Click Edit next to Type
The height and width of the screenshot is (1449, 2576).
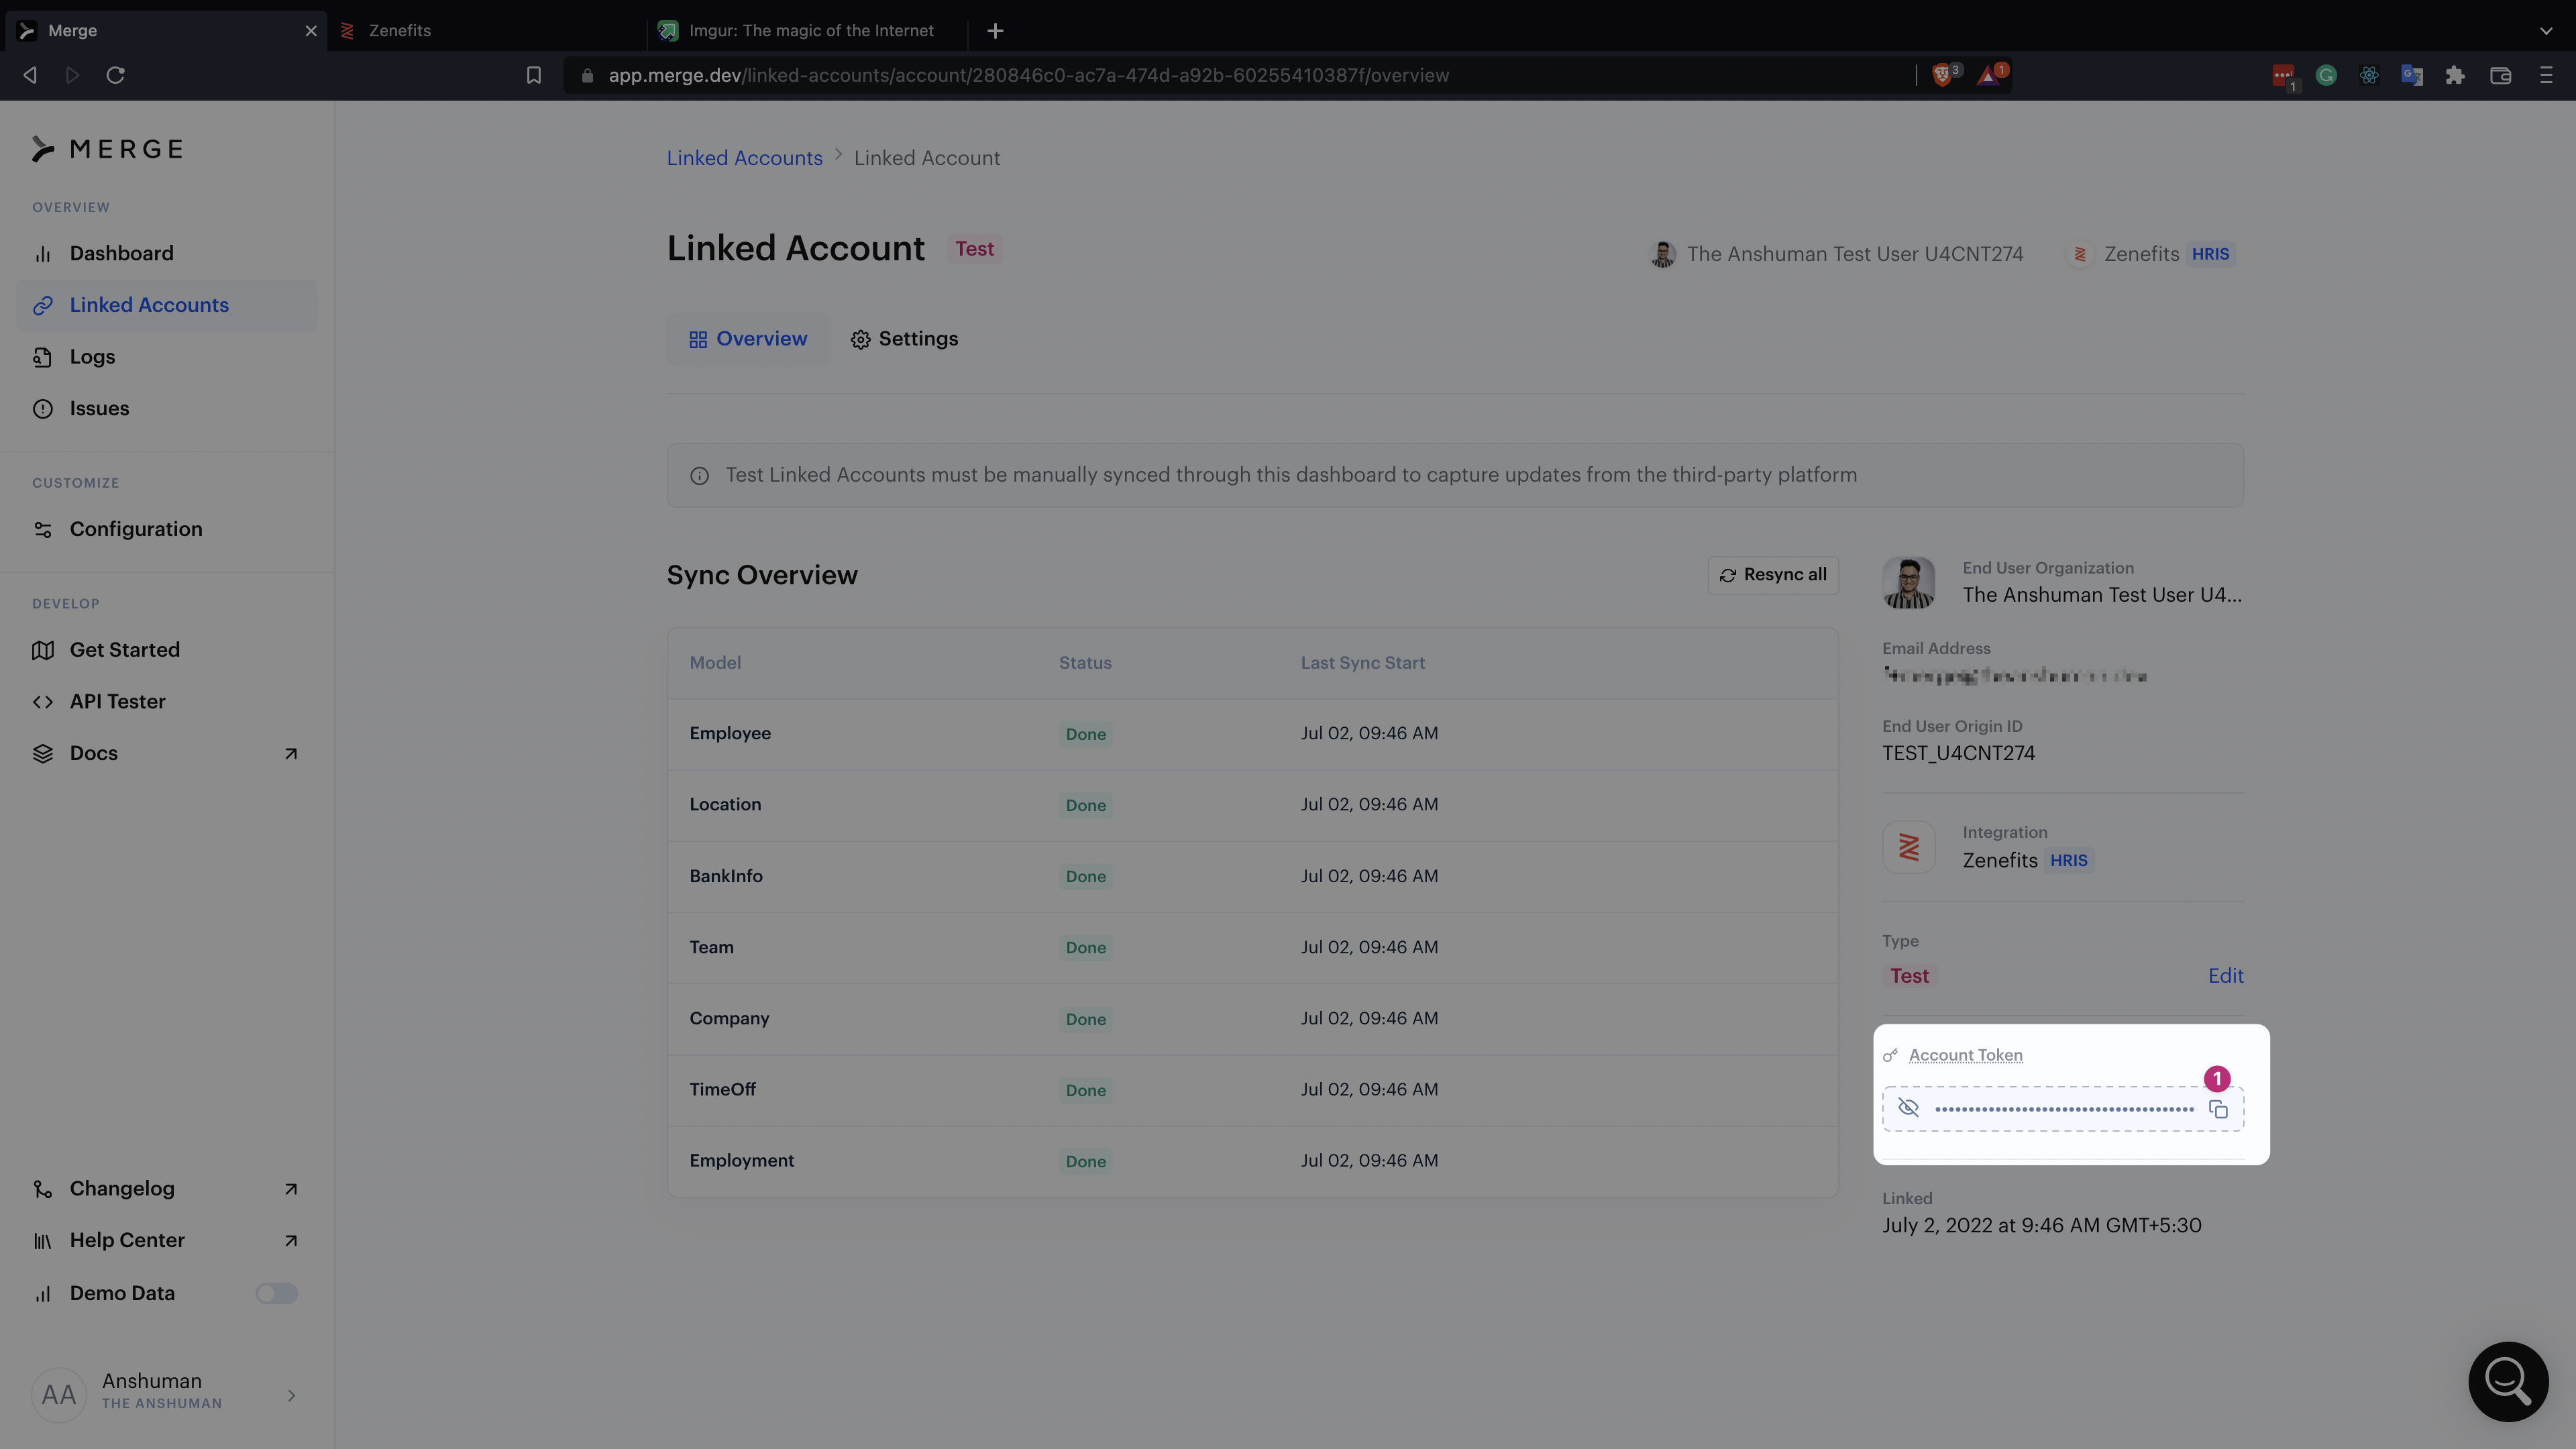click(x=2225, y=976)
